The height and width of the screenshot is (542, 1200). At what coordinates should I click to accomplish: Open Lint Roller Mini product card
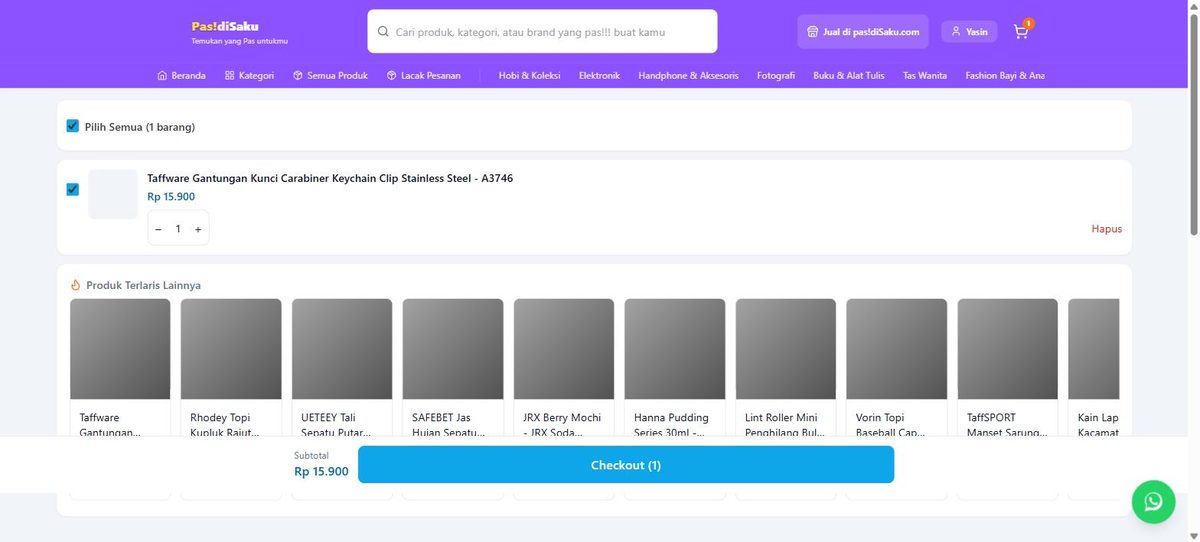pyautogui.click(x=786, y=398)
